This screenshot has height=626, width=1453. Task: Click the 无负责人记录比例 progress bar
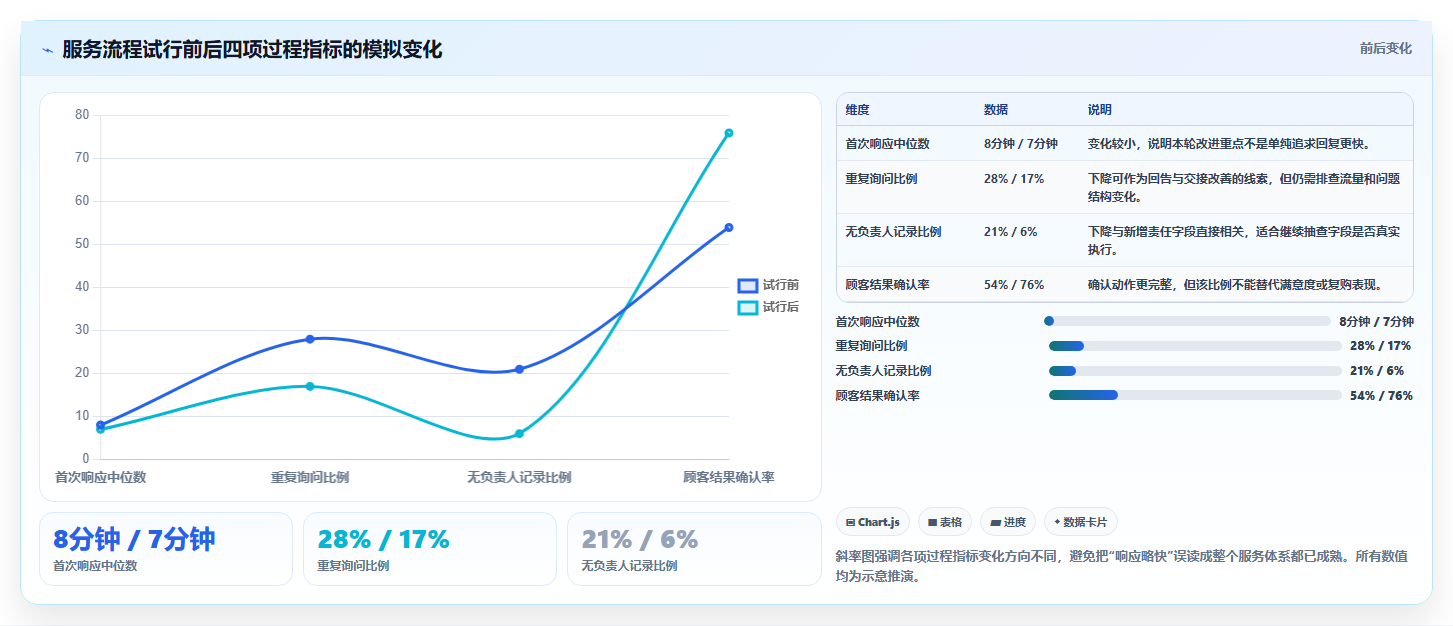(1195, 371)
